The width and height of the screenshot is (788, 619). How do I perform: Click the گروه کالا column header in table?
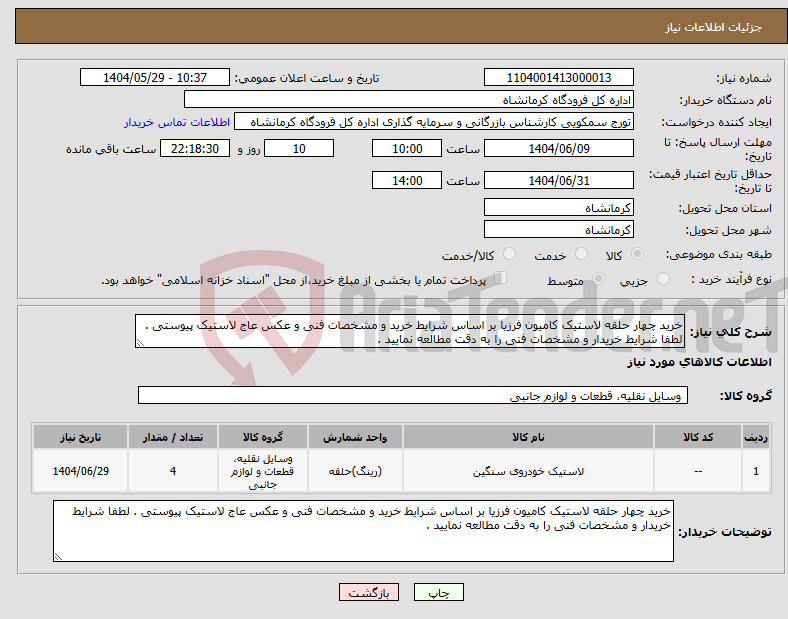pos(263,437)
